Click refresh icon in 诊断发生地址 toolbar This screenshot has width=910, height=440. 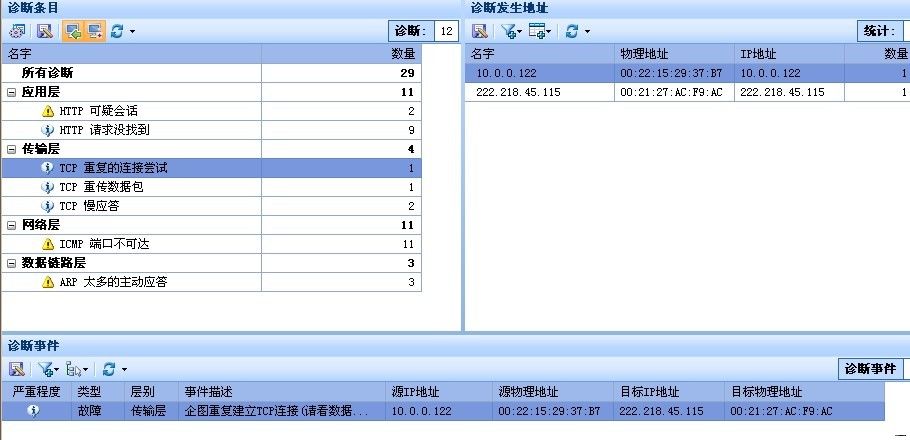point(572,31)
